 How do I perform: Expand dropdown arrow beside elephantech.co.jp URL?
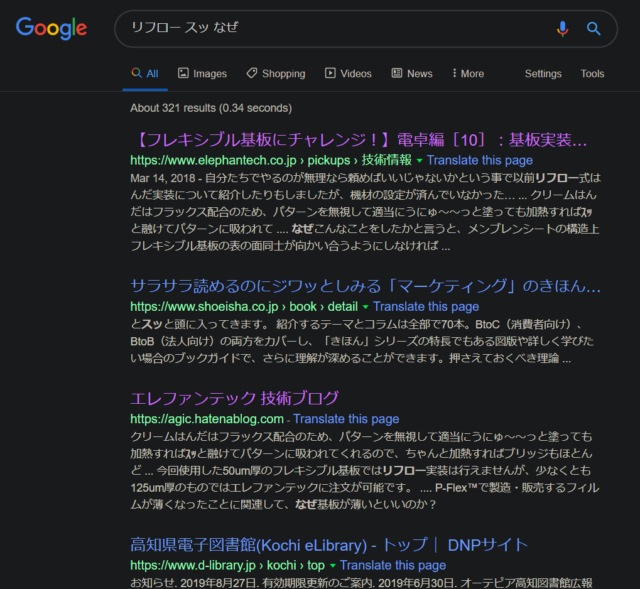pyautogui.click(x=420, y=161)
